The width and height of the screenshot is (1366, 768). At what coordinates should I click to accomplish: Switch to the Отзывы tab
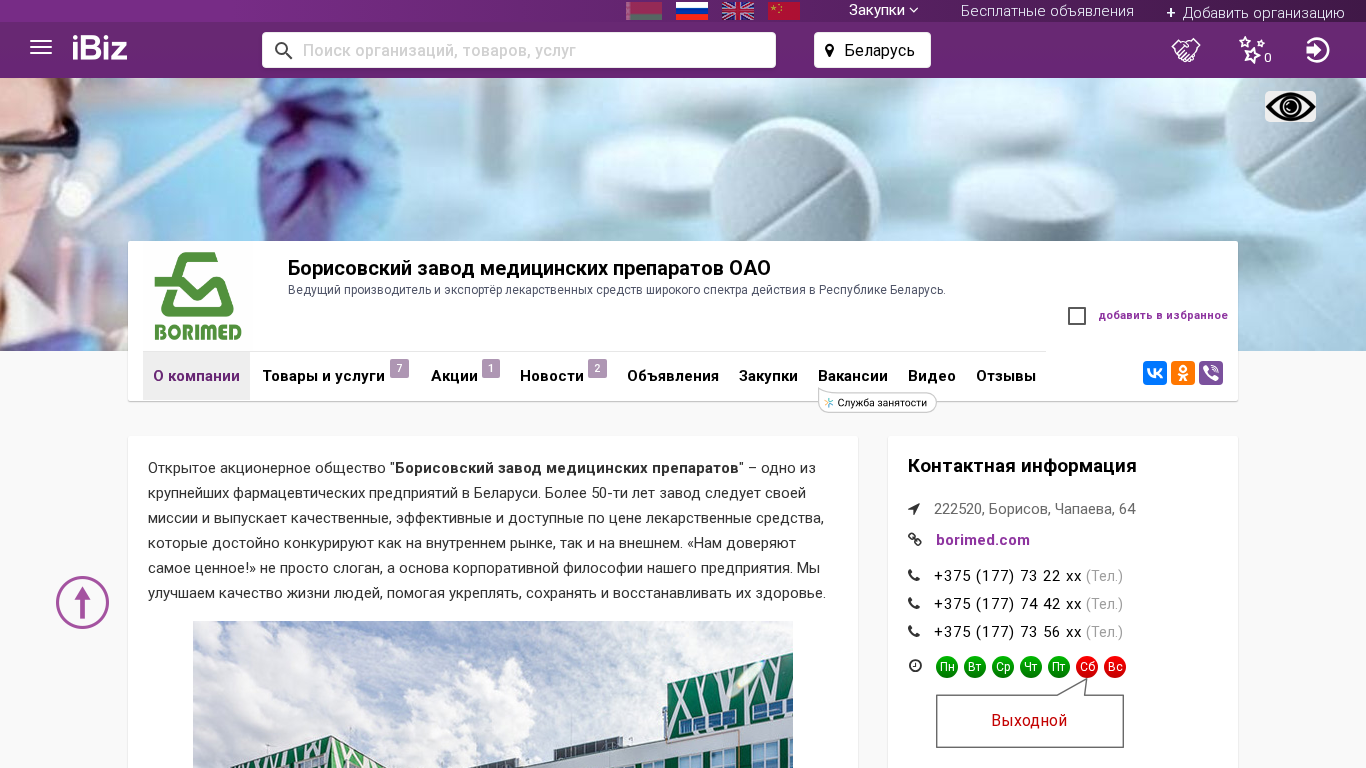tap(1006, 376)
